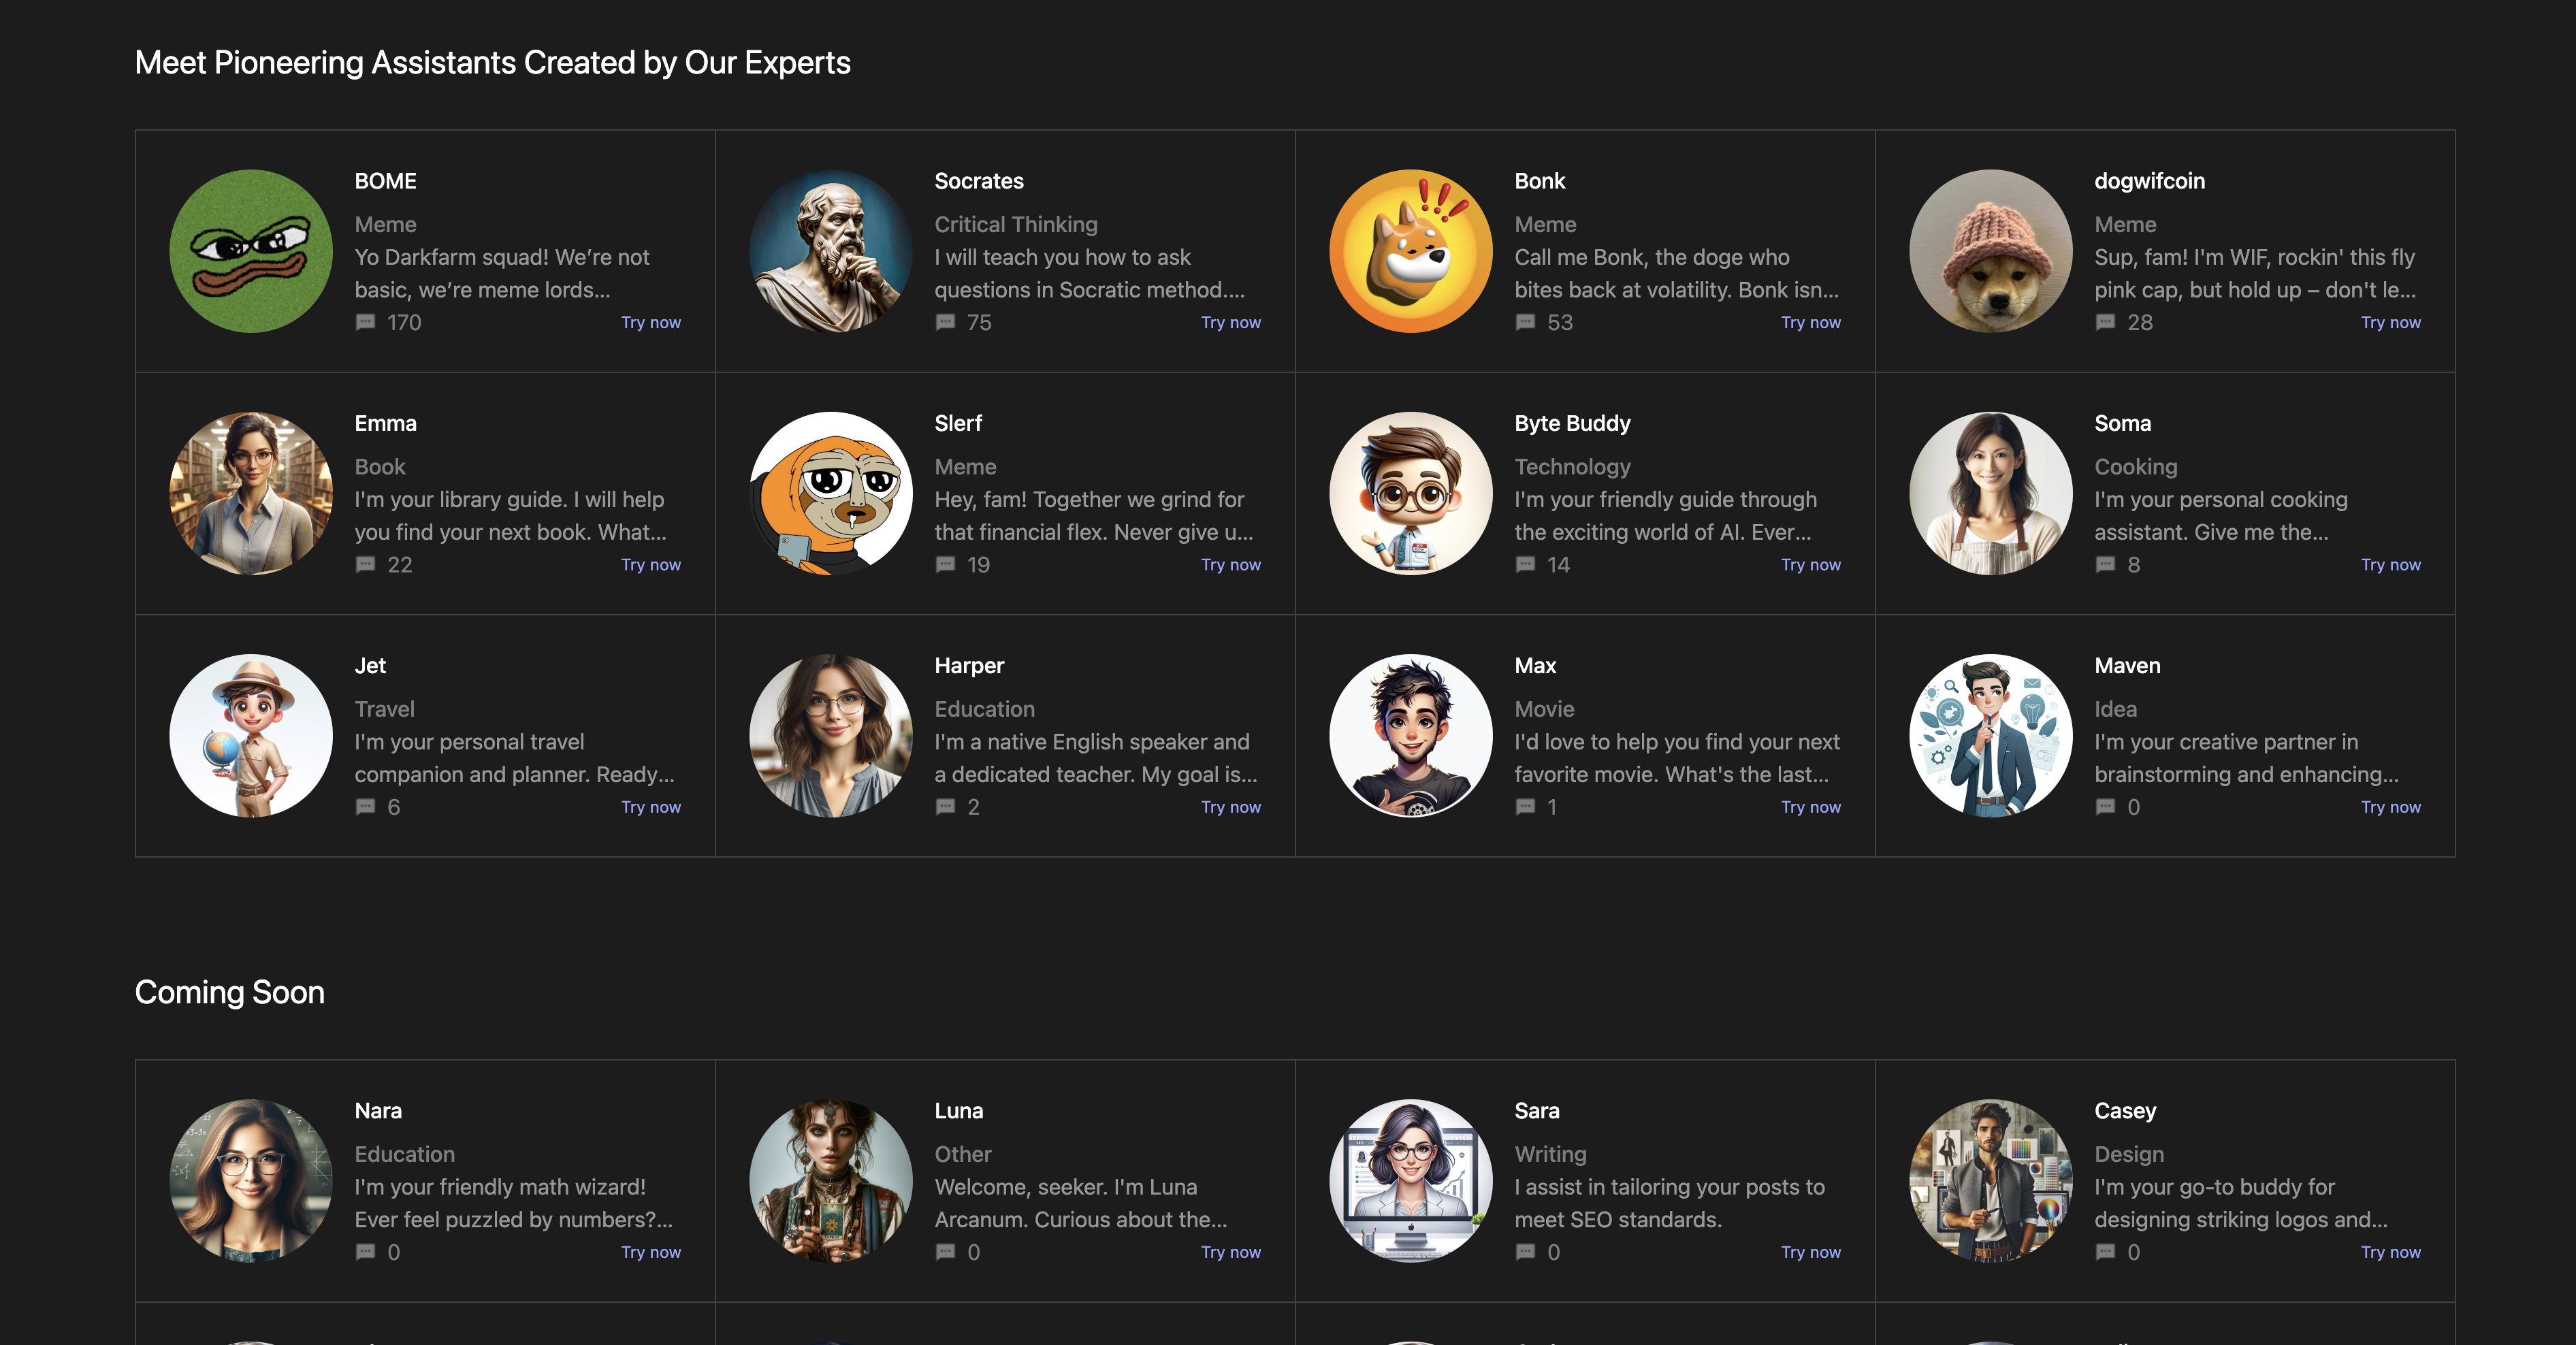
Task: Click Jet's explorer avatar
Action: (x=251, y=736)
